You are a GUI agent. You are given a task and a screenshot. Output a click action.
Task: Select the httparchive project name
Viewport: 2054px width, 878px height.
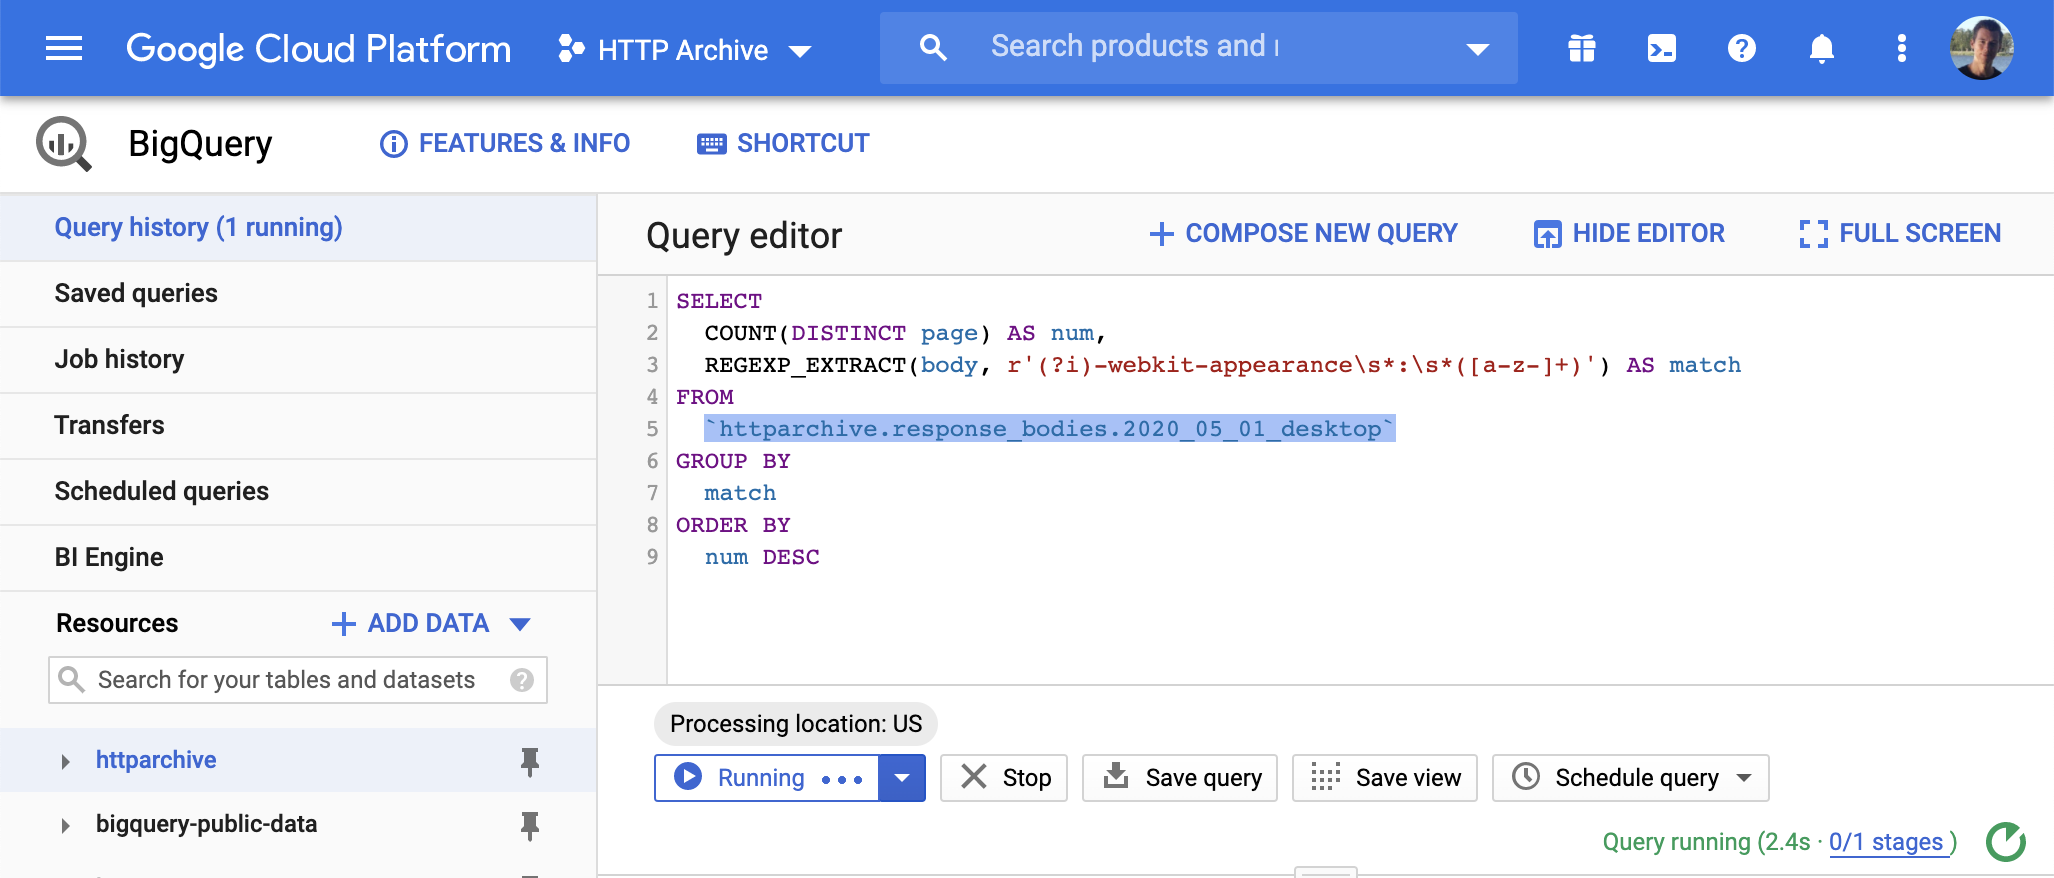[x=156, y=760]
